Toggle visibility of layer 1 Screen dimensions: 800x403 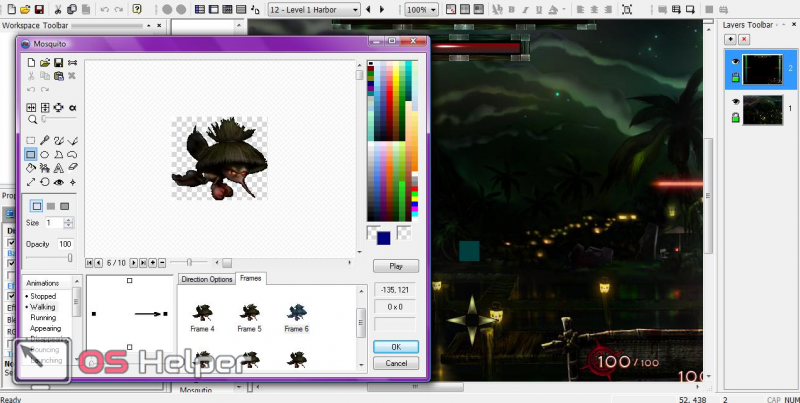[735, 102]
